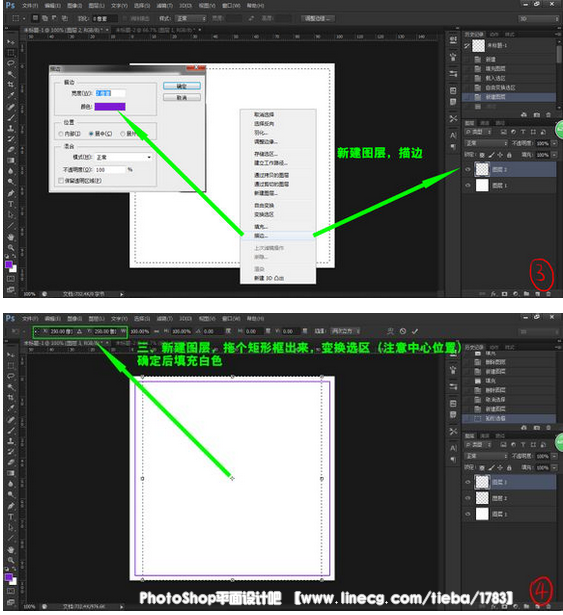
Task: Switch to second document tab in top screenshot
Action: pos(156,30)
